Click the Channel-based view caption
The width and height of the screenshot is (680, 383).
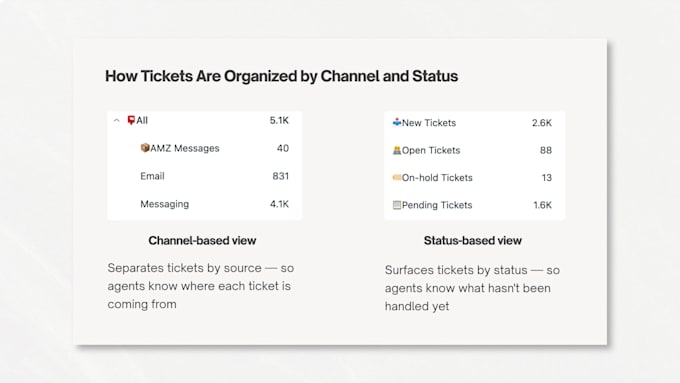[x=202, y=240]
